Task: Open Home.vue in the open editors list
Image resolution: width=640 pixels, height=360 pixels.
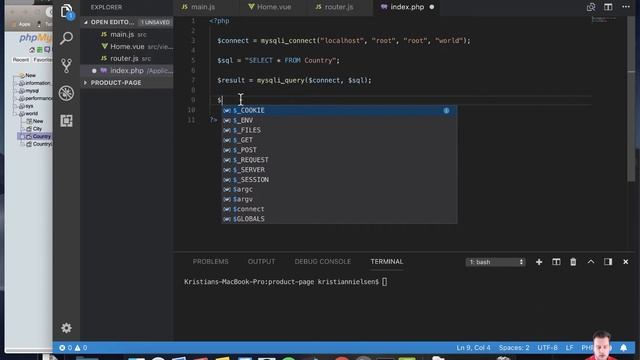Action: 127,47
